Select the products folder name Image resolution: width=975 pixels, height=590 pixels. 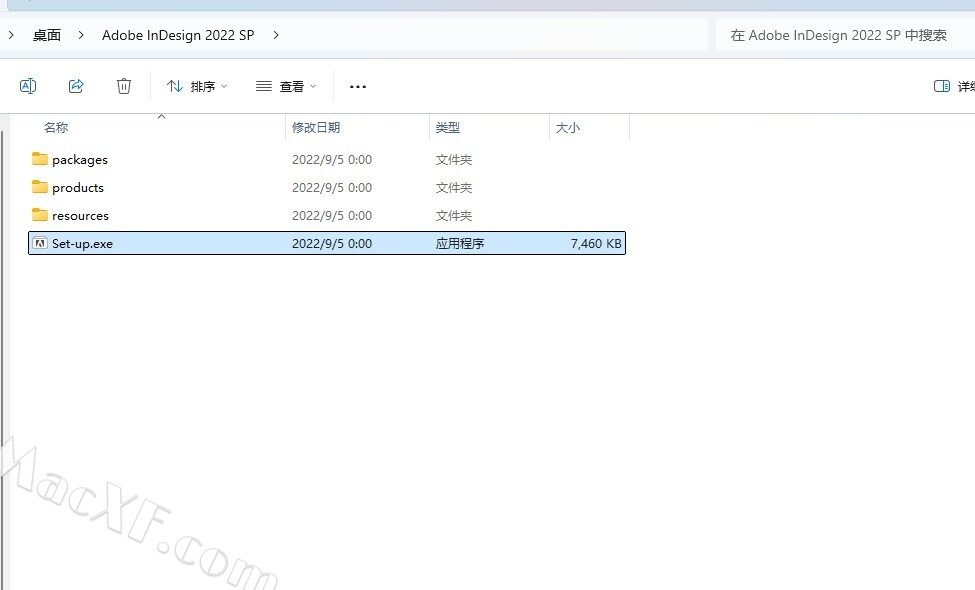[x=78, y=188]
